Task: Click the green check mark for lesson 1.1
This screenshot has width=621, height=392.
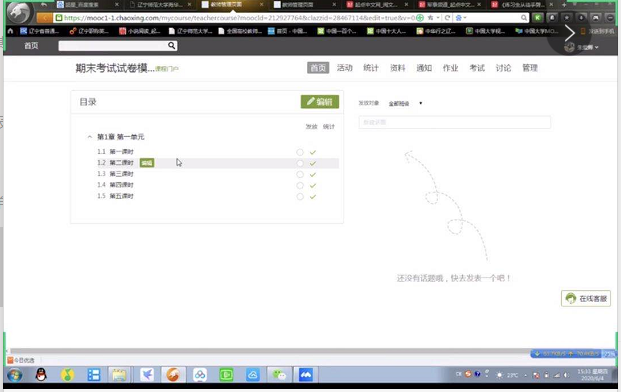Action: click(x=313, y=152)
